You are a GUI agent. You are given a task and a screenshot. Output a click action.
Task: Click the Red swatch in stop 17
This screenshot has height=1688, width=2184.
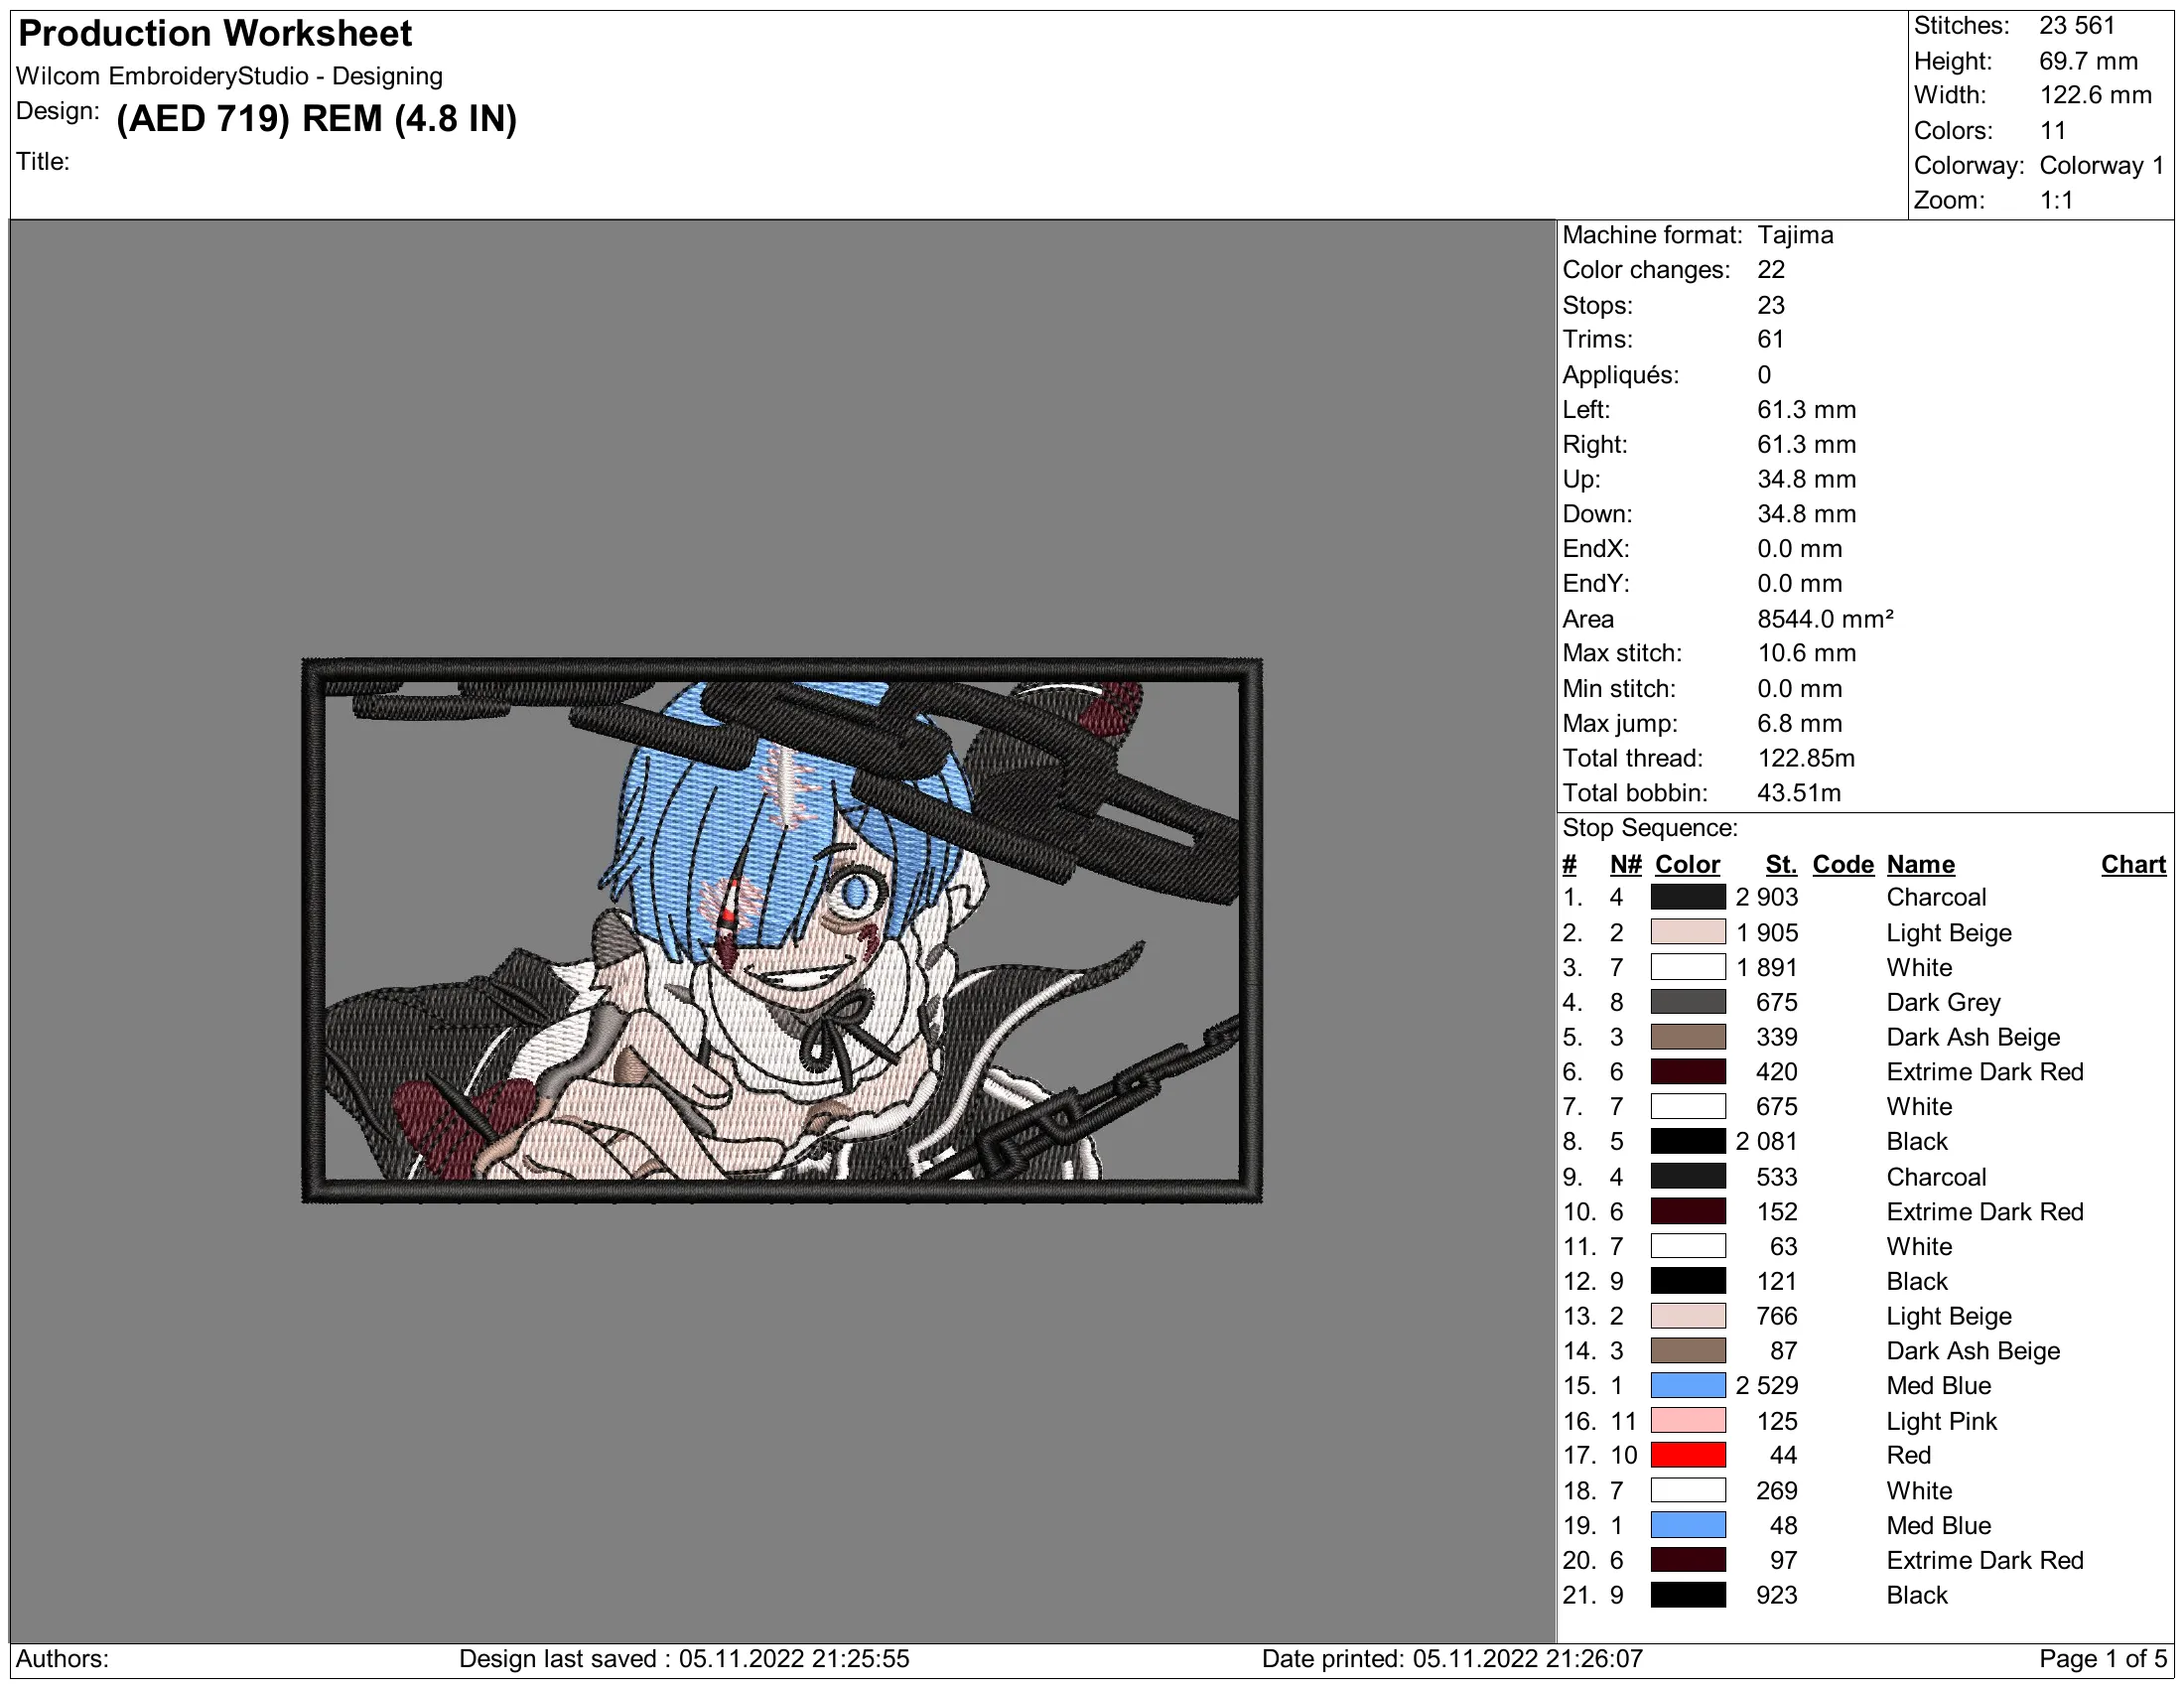(1688, 1455)
